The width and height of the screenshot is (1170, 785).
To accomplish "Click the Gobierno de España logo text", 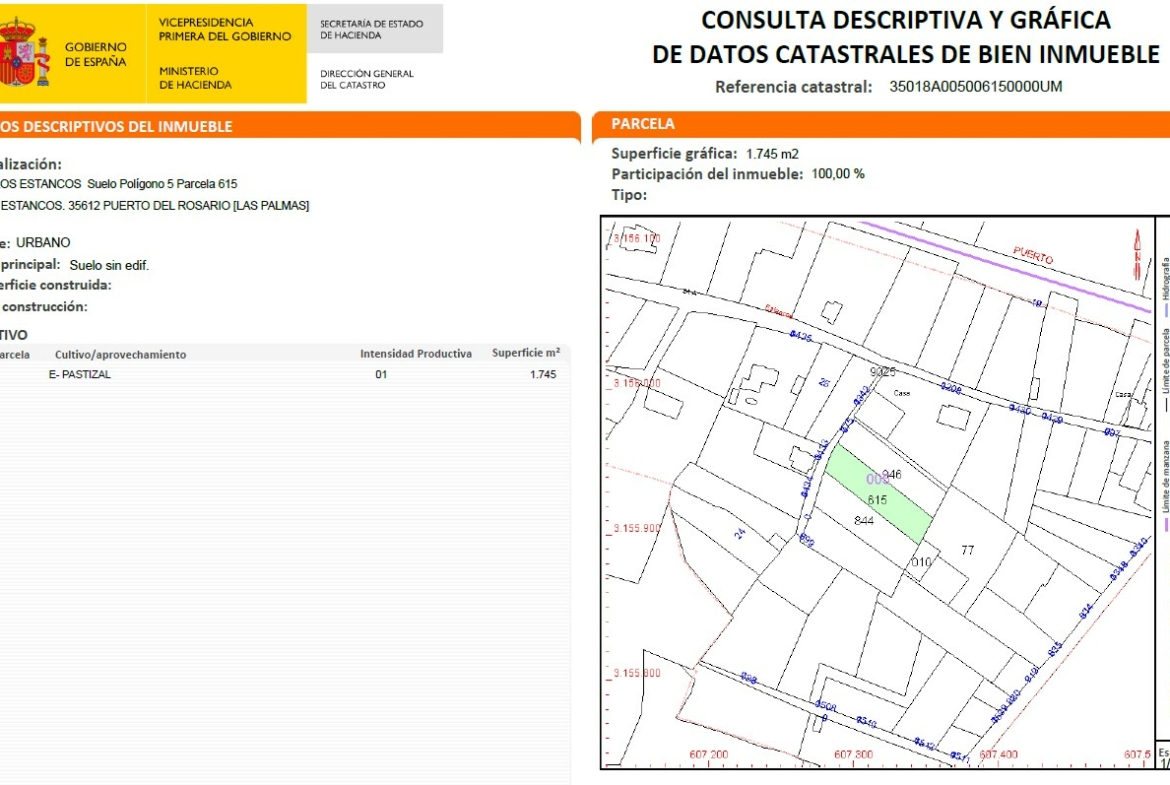I will [96, 54].
